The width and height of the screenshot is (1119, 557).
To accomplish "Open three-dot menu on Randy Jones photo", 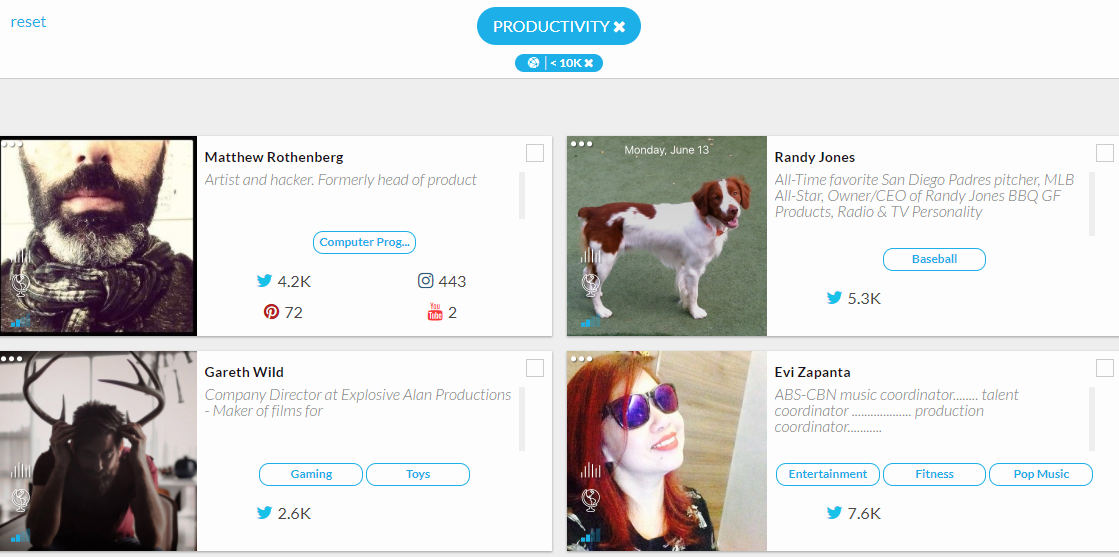I will point(582,144).
